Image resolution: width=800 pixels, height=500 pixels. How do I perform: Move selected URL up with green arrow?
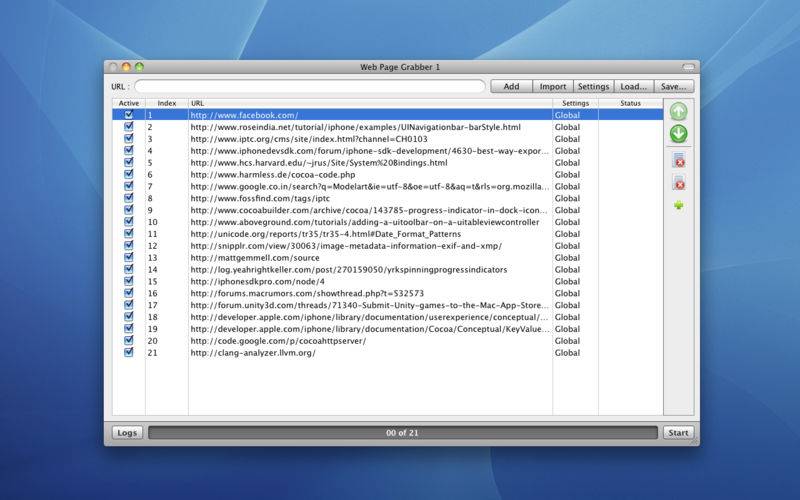point(678,112)
